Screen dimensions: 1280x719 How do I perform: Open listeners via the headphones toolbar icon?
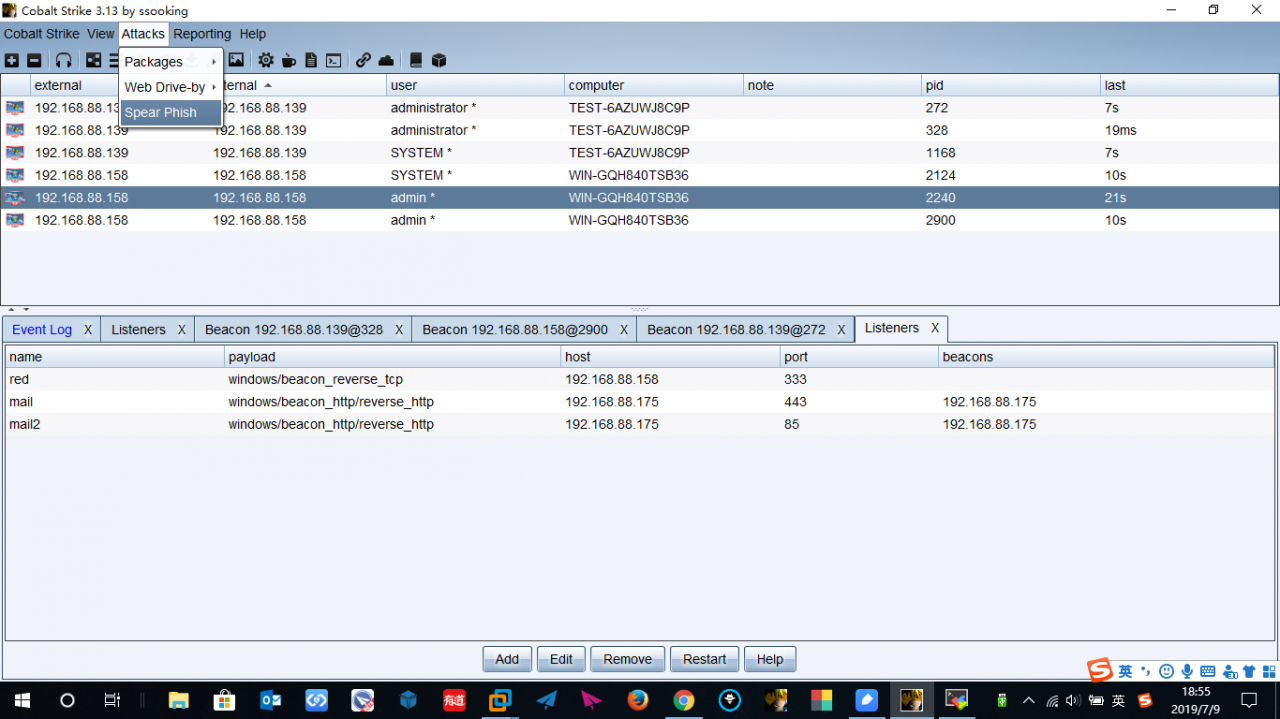click(x=64, y=61)
